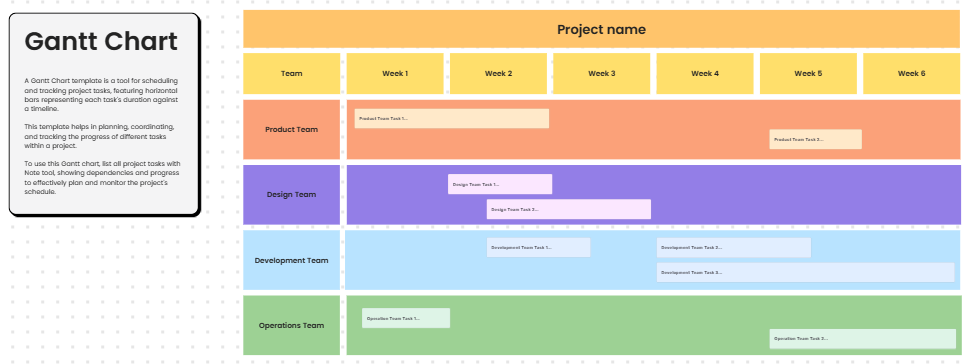Select the Week 6 column header
Screen dimensions: 968x364
point(912,73)
